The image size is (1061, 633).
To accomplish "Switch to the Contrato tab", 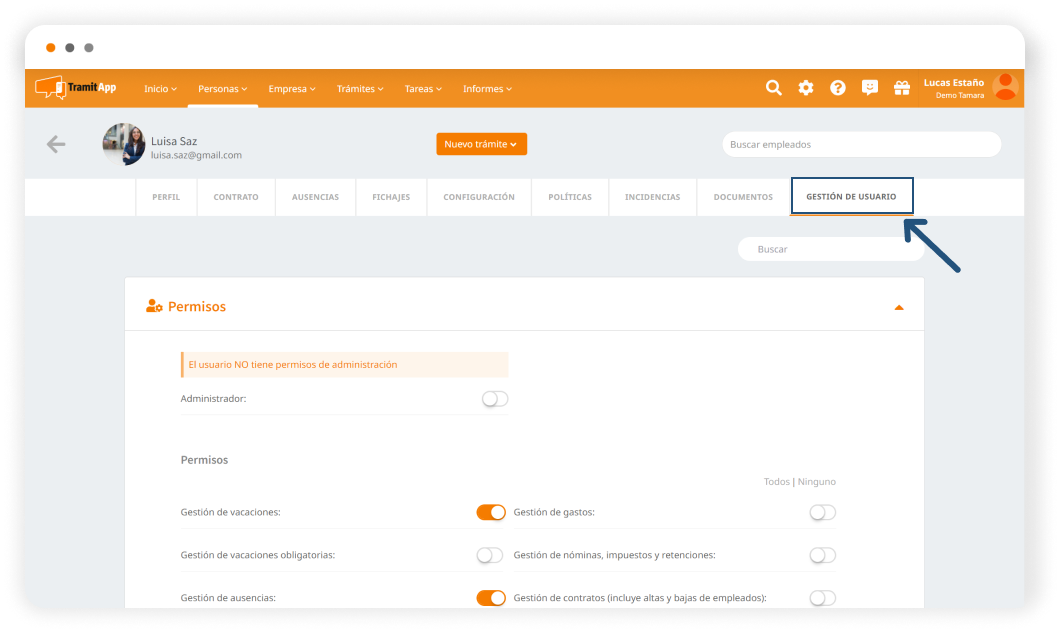I will point(236,197).
